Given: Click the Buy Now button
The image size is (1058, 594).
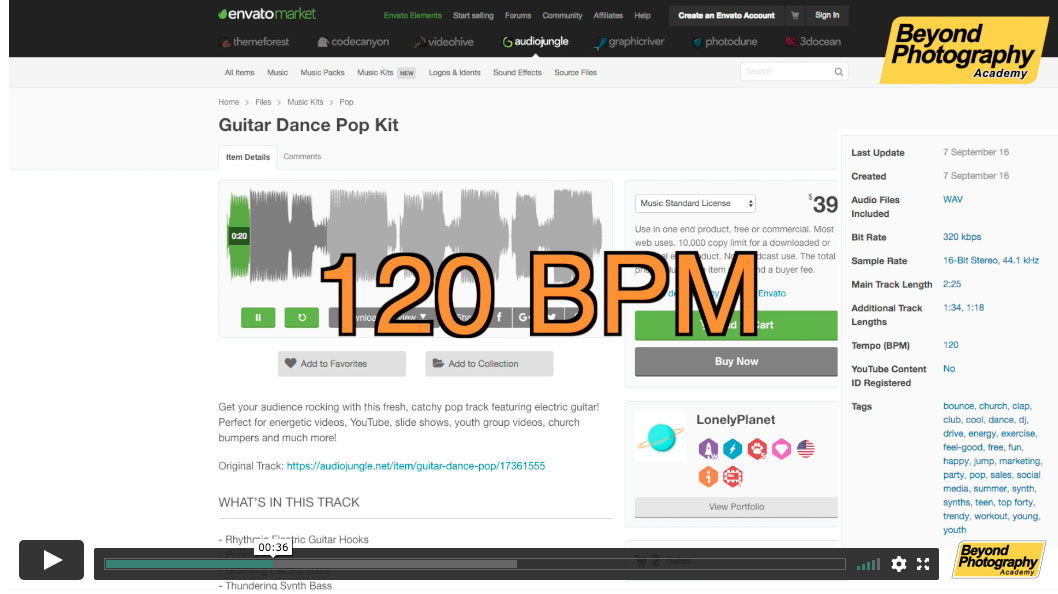Looking at the screenshot, I should (736, 361).
